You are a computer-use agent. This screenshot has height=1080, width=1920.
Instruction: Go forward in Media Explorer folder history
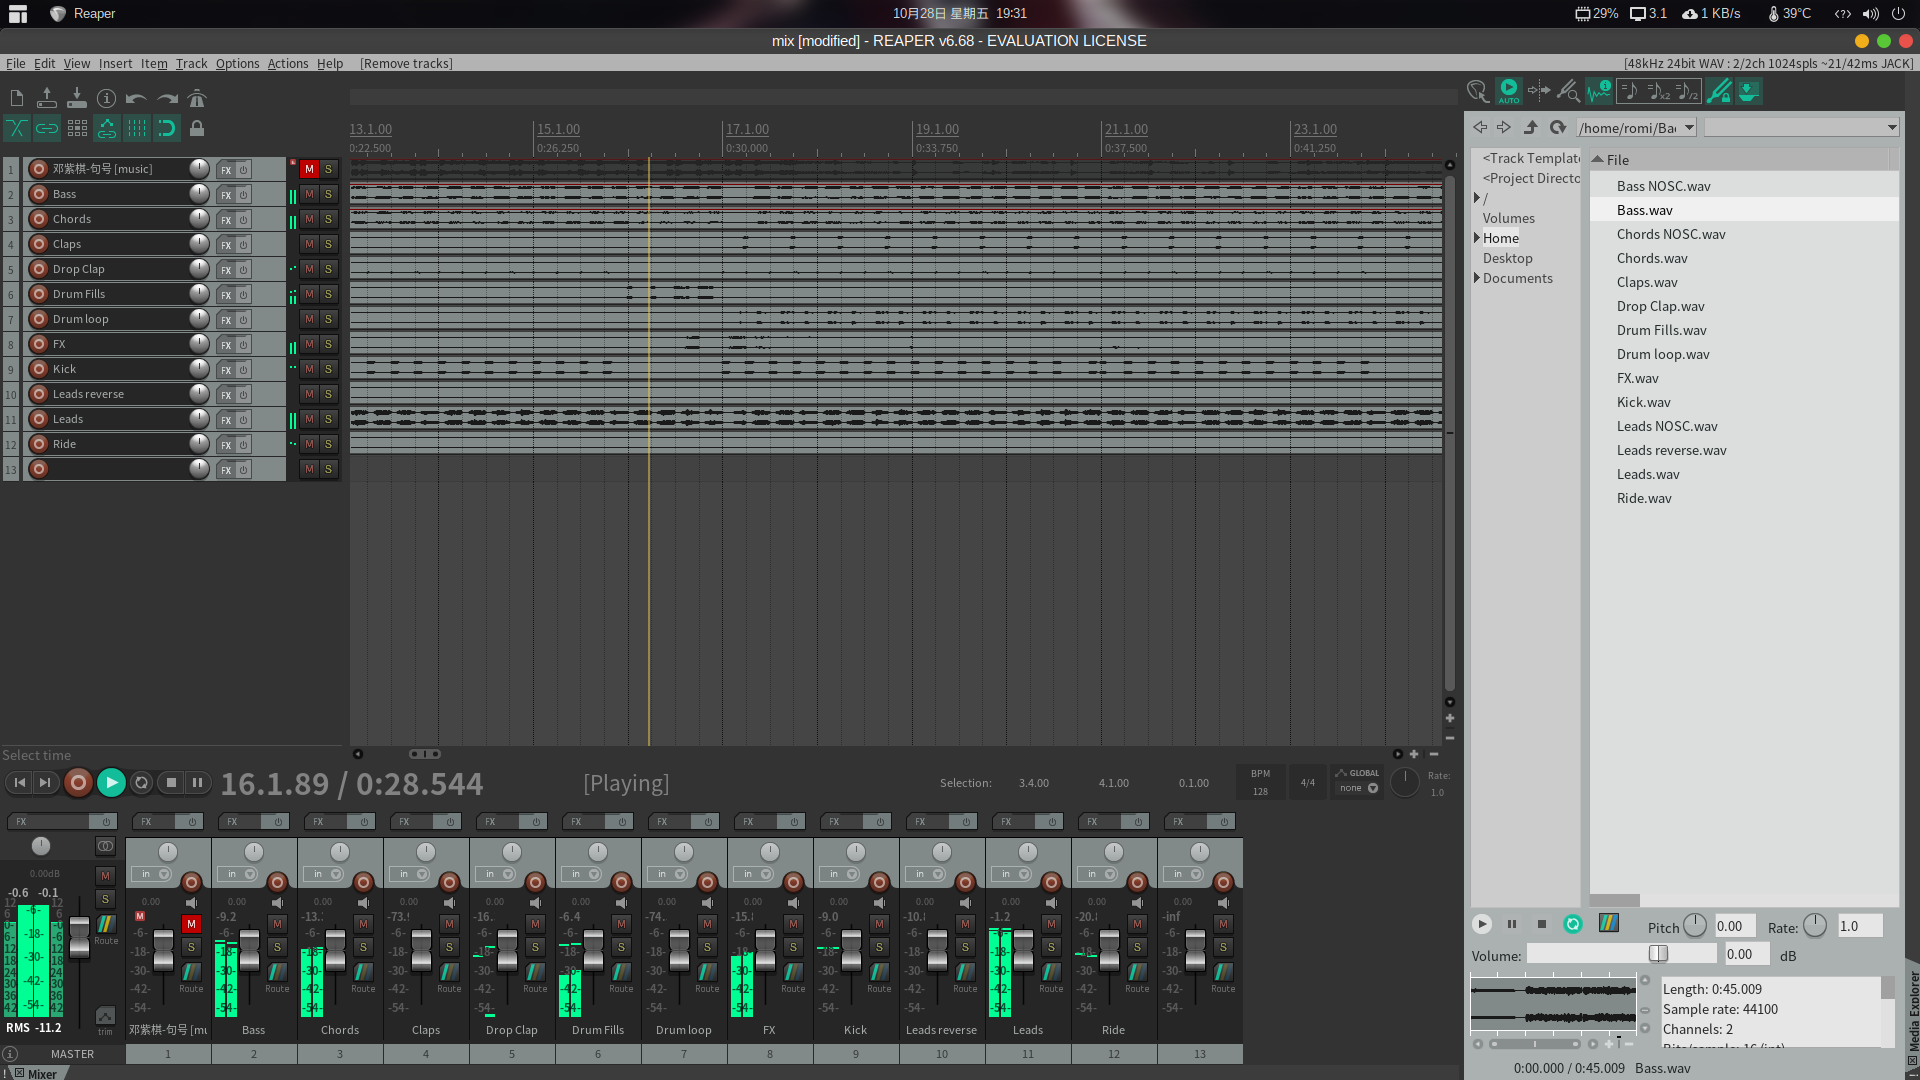click(x=1504, y=127)
